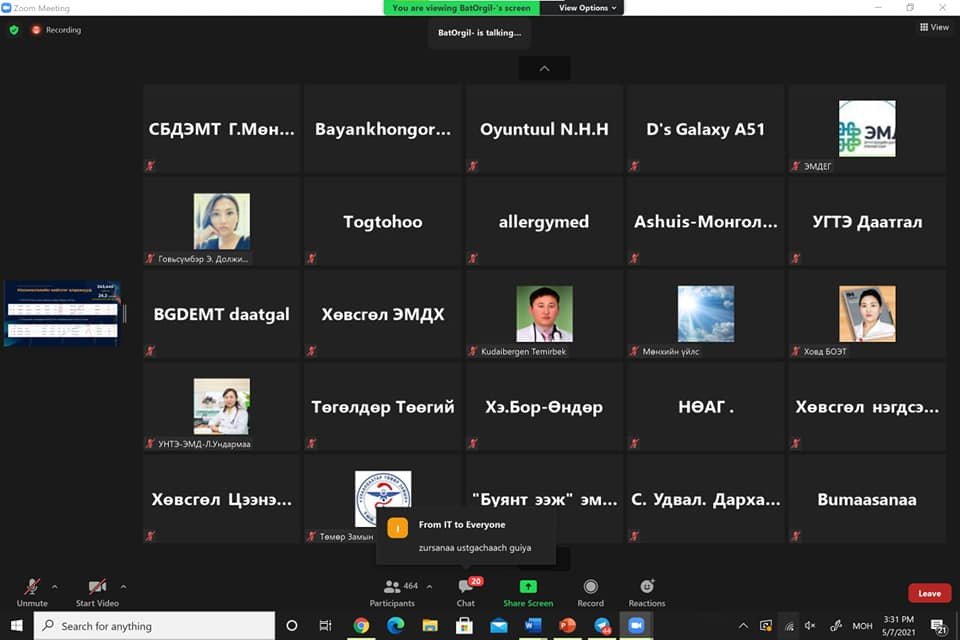Click the Windows search box

[155, 626]
